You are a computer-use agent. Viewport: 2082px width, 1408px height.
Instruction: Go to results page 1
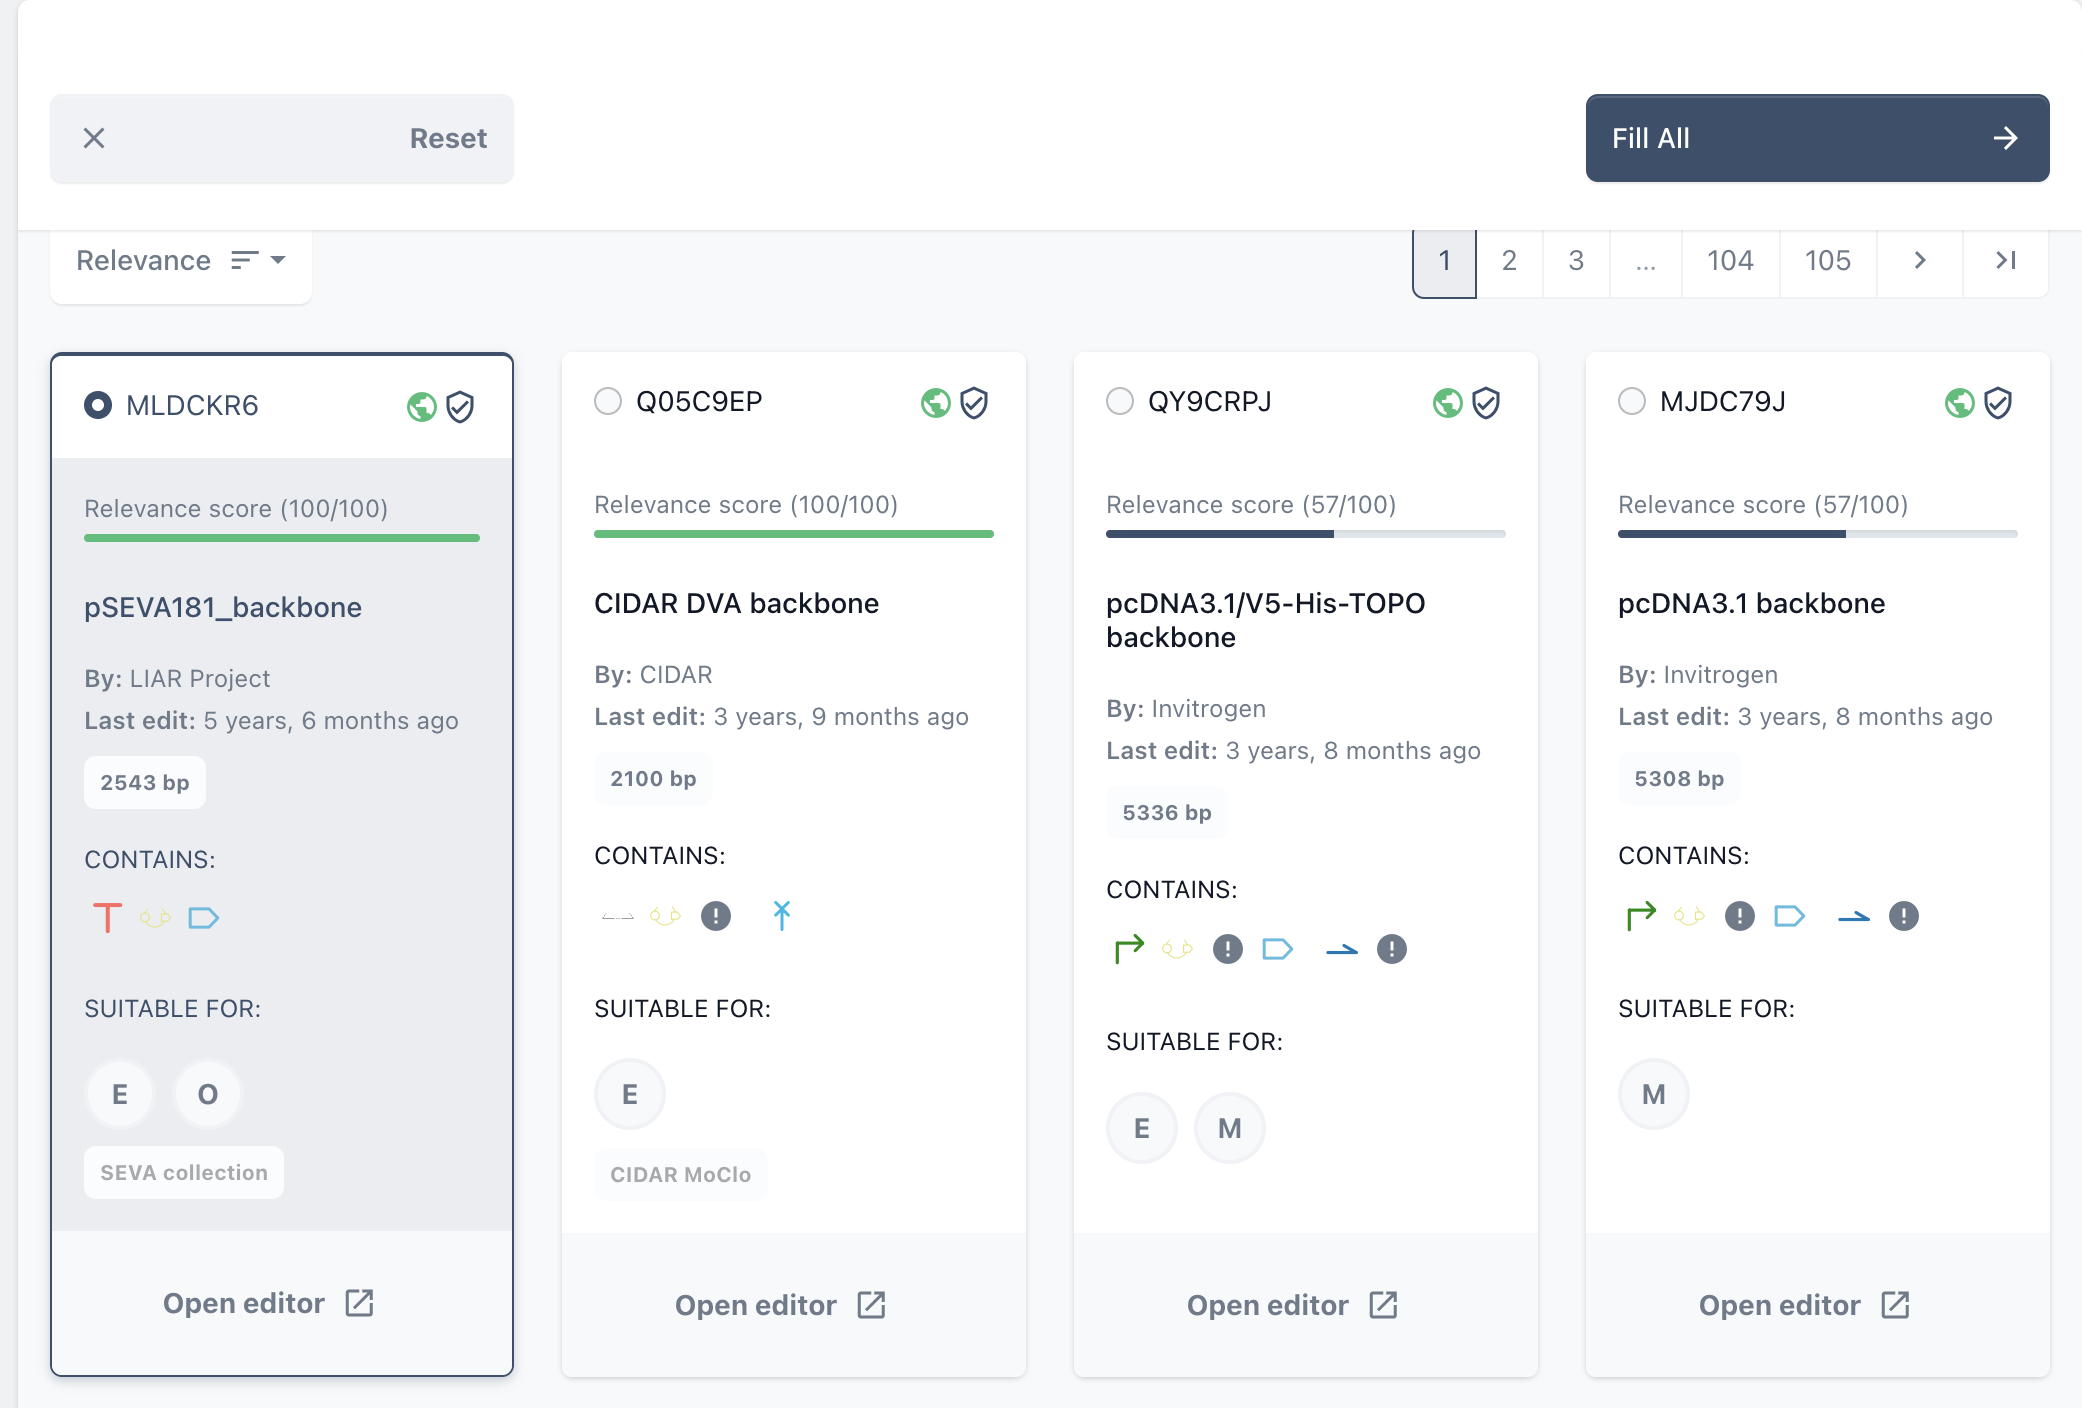[x=1444, y=262]
